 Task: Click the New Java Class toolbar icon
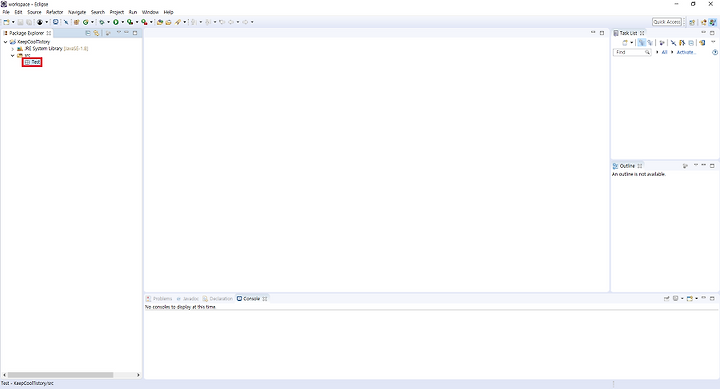click(85, 22)
